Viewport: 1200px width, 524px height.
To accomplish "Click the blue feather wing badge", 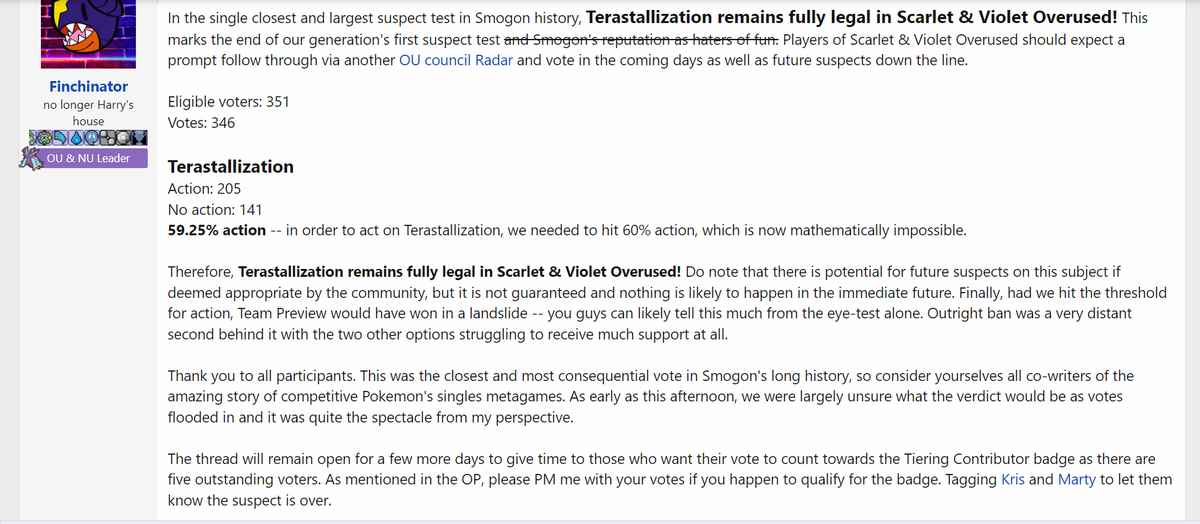I will 60,138.
